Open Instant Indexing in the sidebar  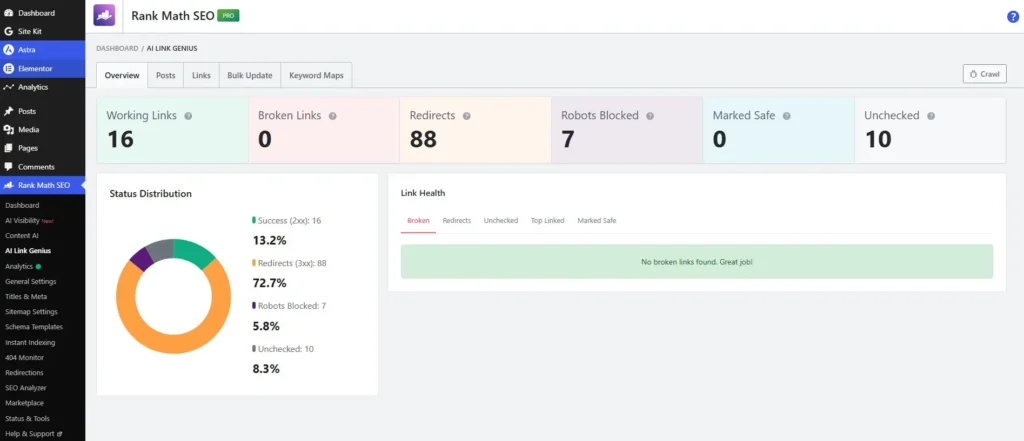[30, 342]
